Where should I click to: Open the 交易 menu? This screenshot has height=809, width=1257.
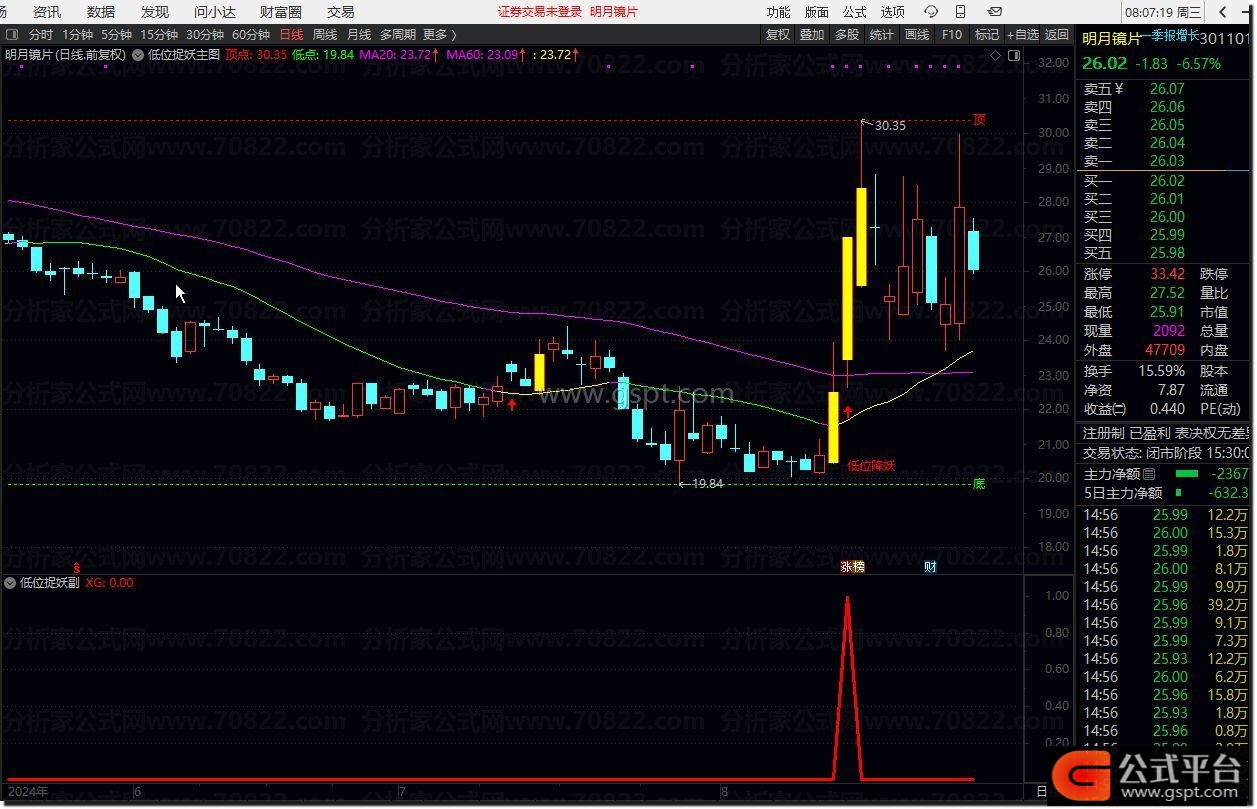tap(341, 12)
